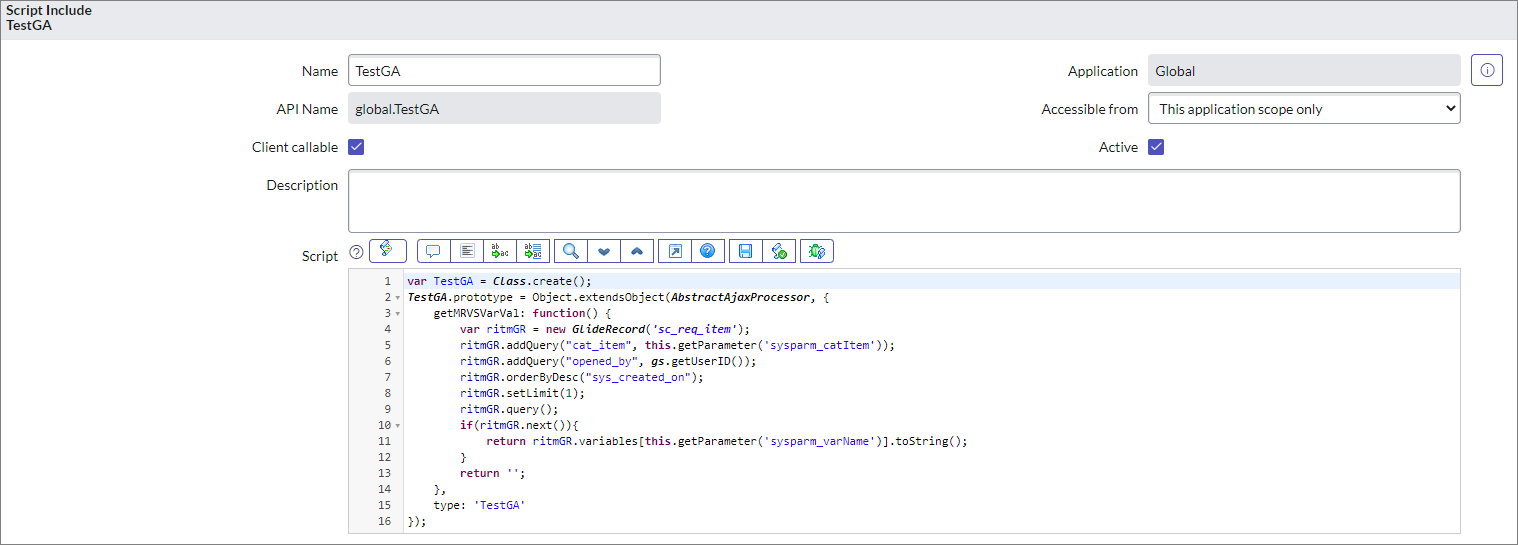
Task: Click the Accessible from label
Action: click(x=1090, y=109)
